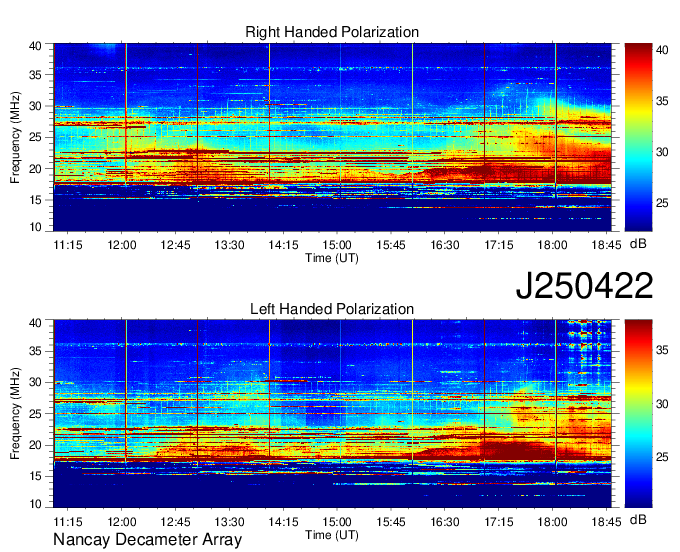
Task: Click the 11:15 time tick under Left Handed plot
Action: 68,521
